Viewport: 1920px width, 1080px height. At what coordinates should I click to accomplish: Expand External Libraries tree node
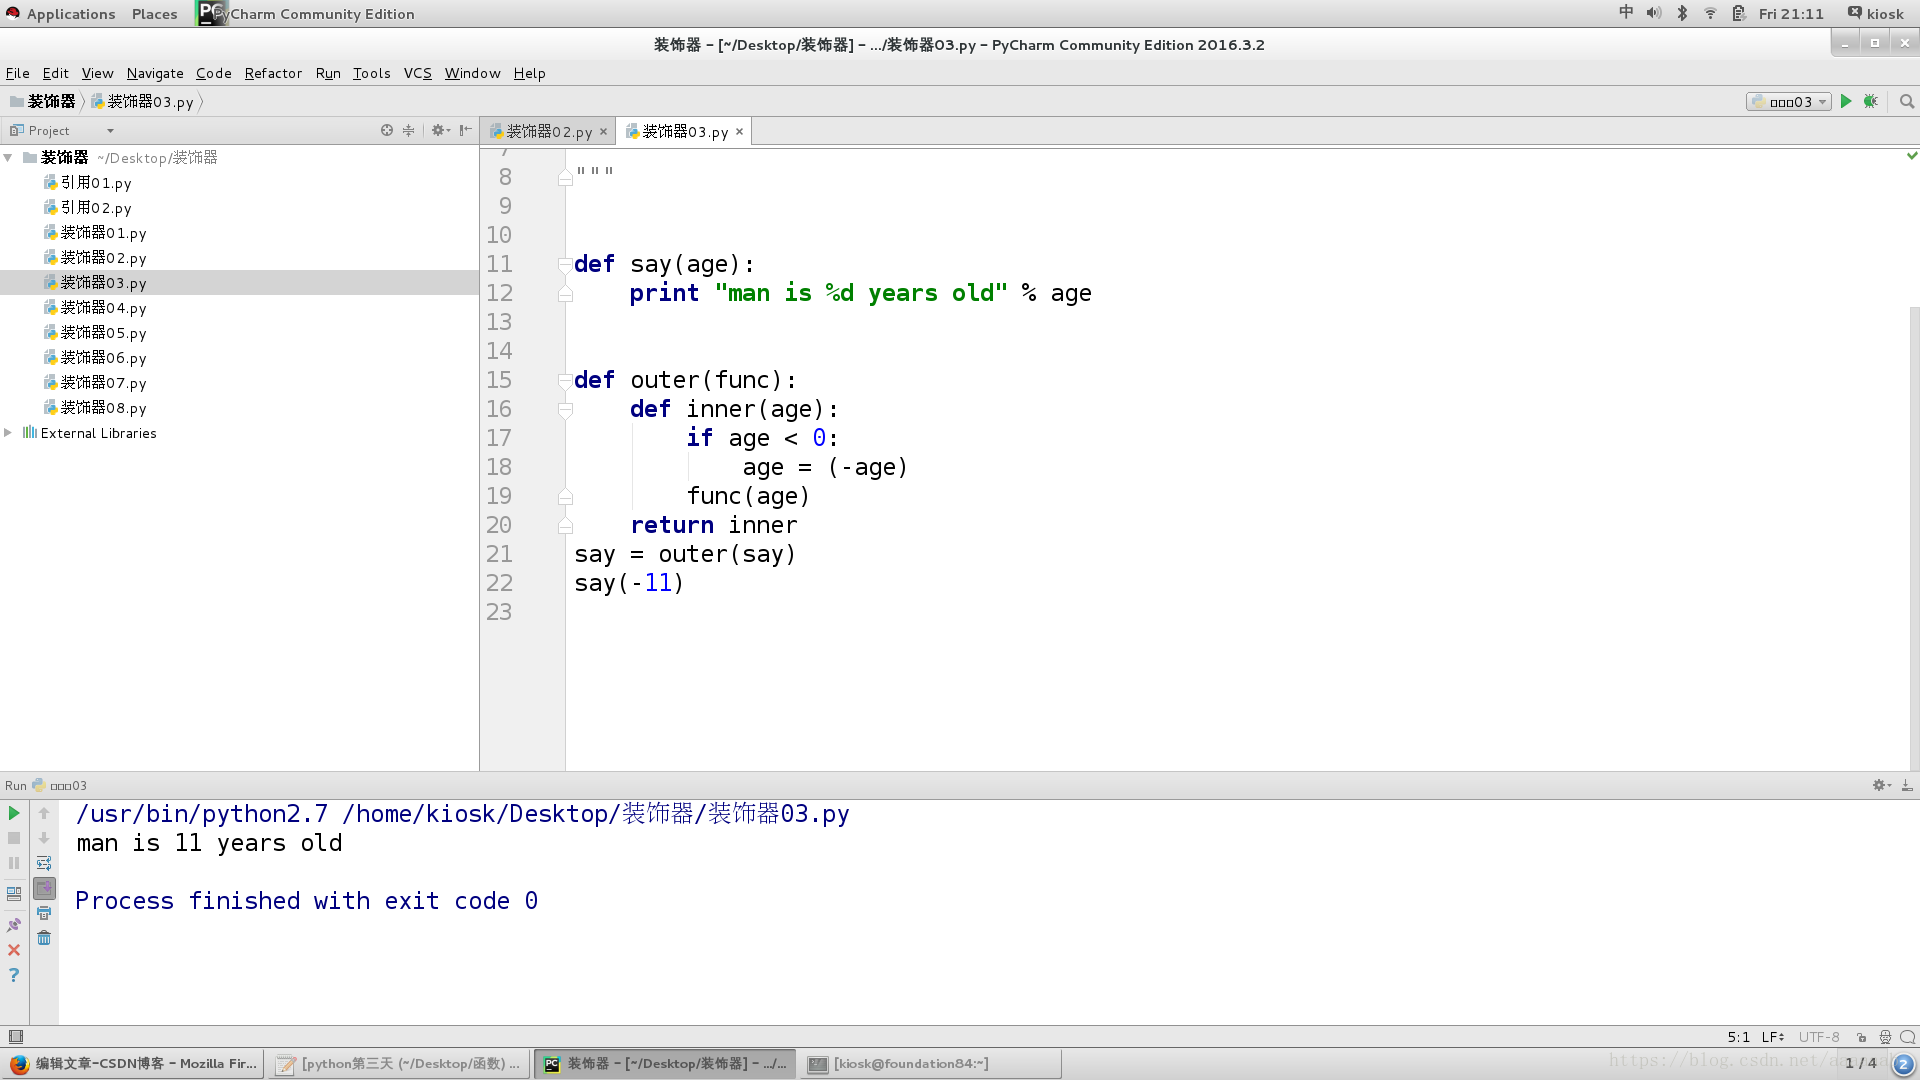pos(8,433)
